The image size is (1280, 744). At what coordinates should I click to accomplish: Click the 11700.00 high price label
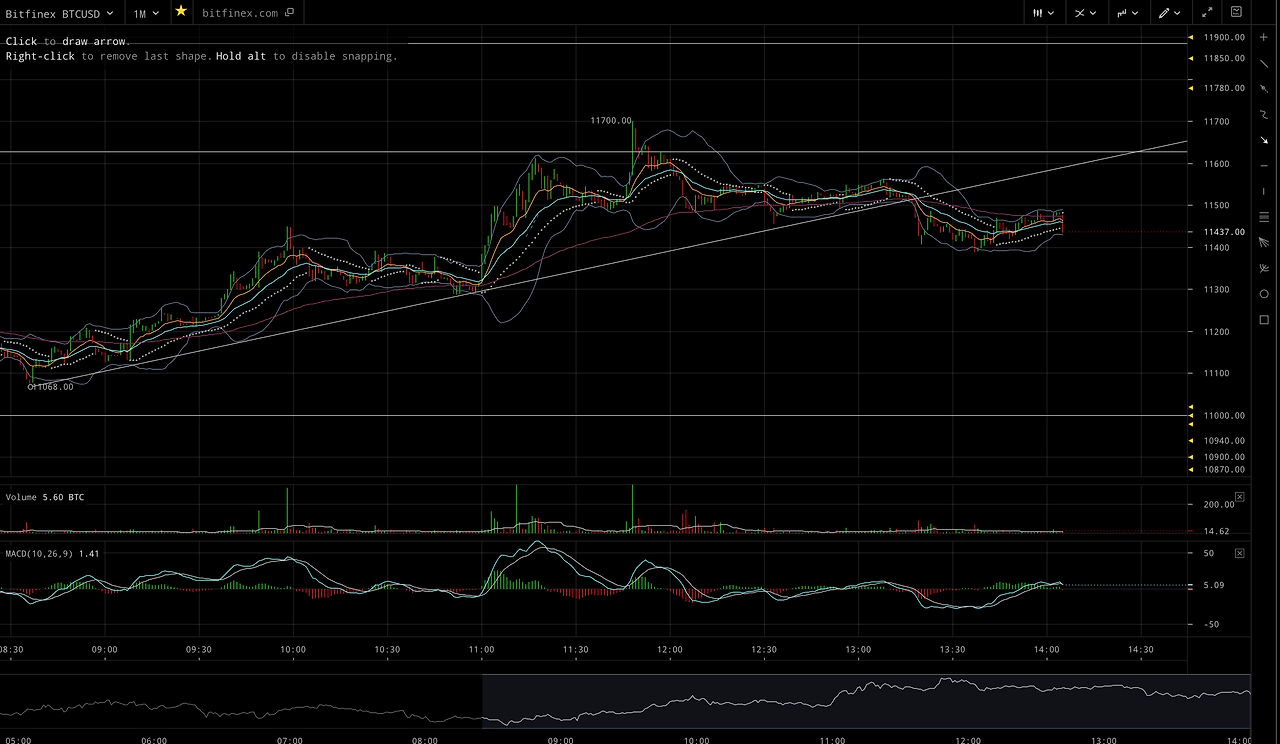click(x=611, y=121)
